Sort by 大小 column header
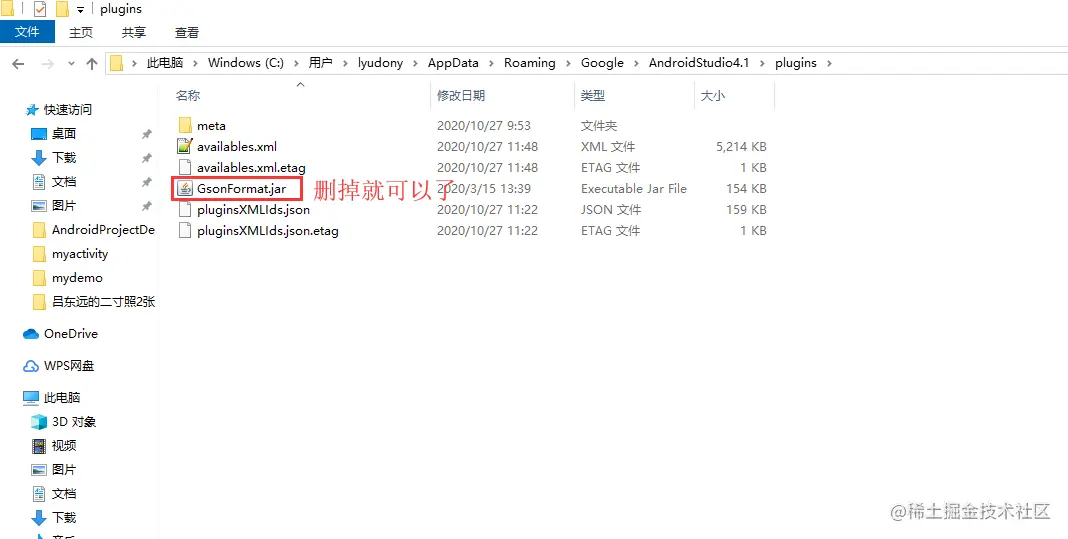The image size is (1068, 539). [712, 96]
